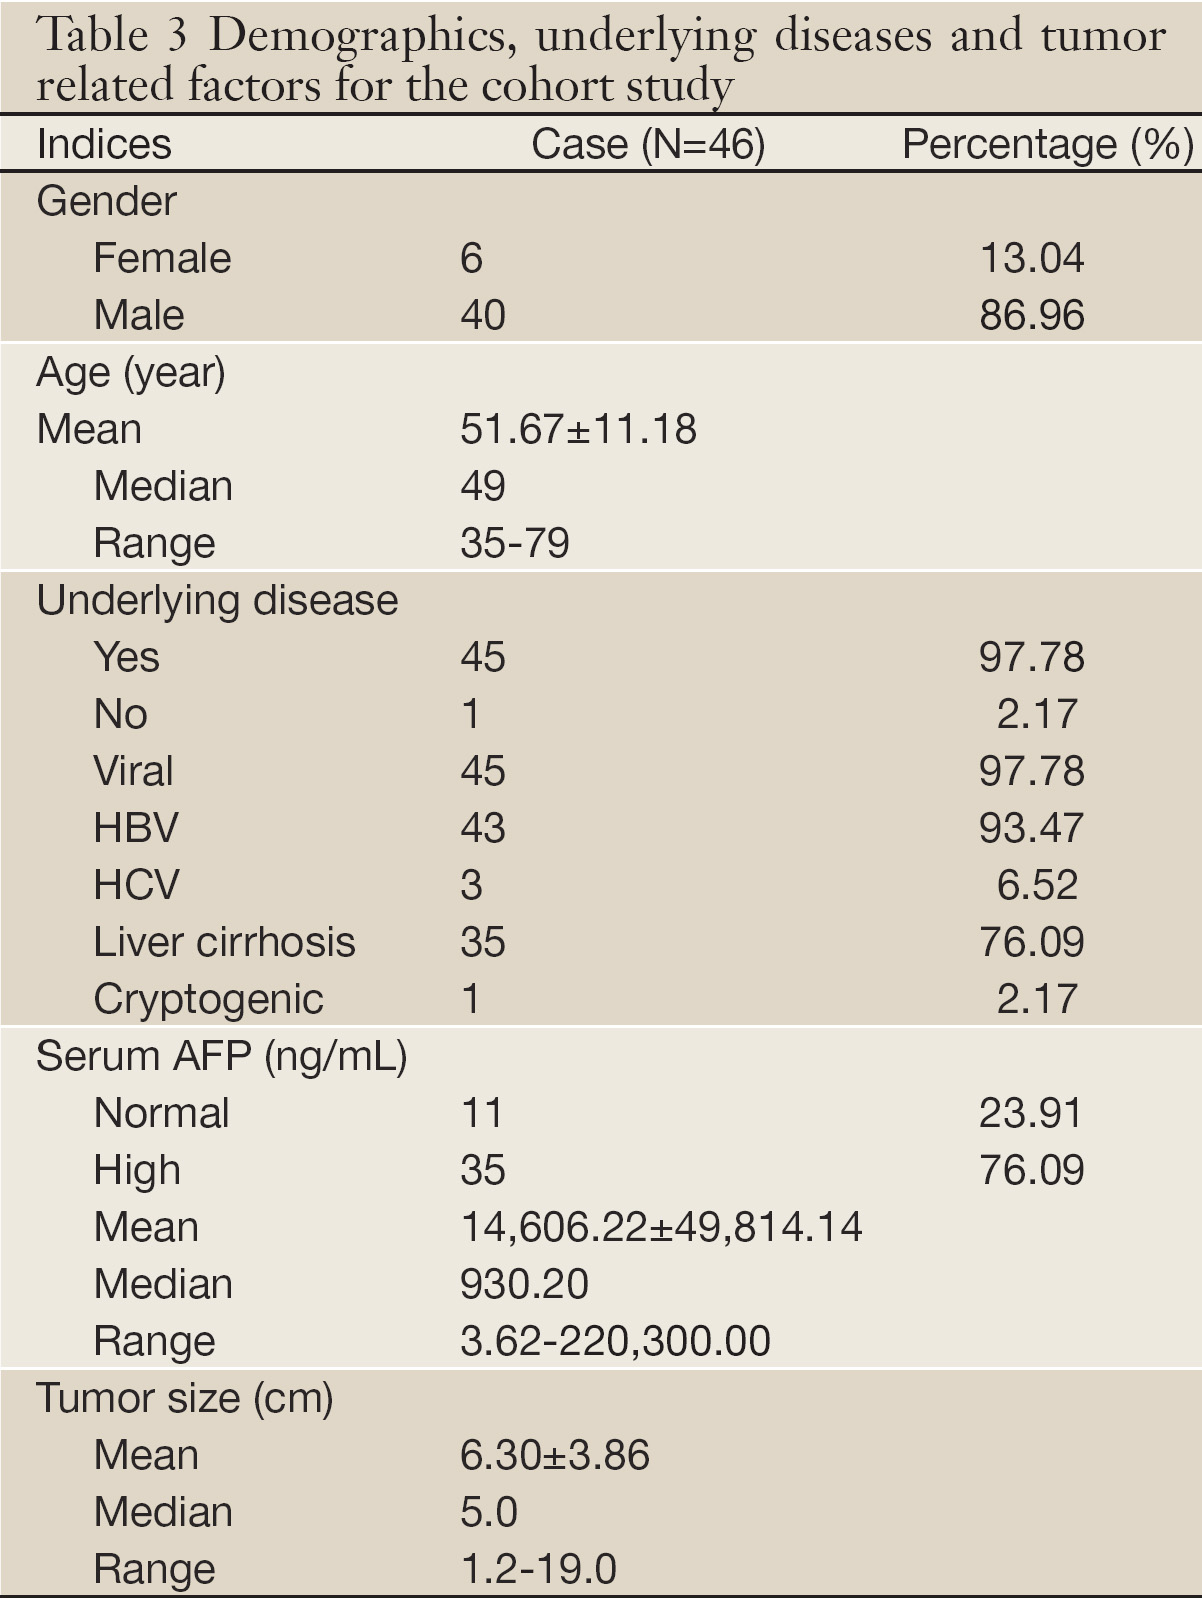This screenshot has height=1599, width=1202.
Task: Click the Serum AFP (ng/mL) heading
Action: click(x=221, y=1057)
